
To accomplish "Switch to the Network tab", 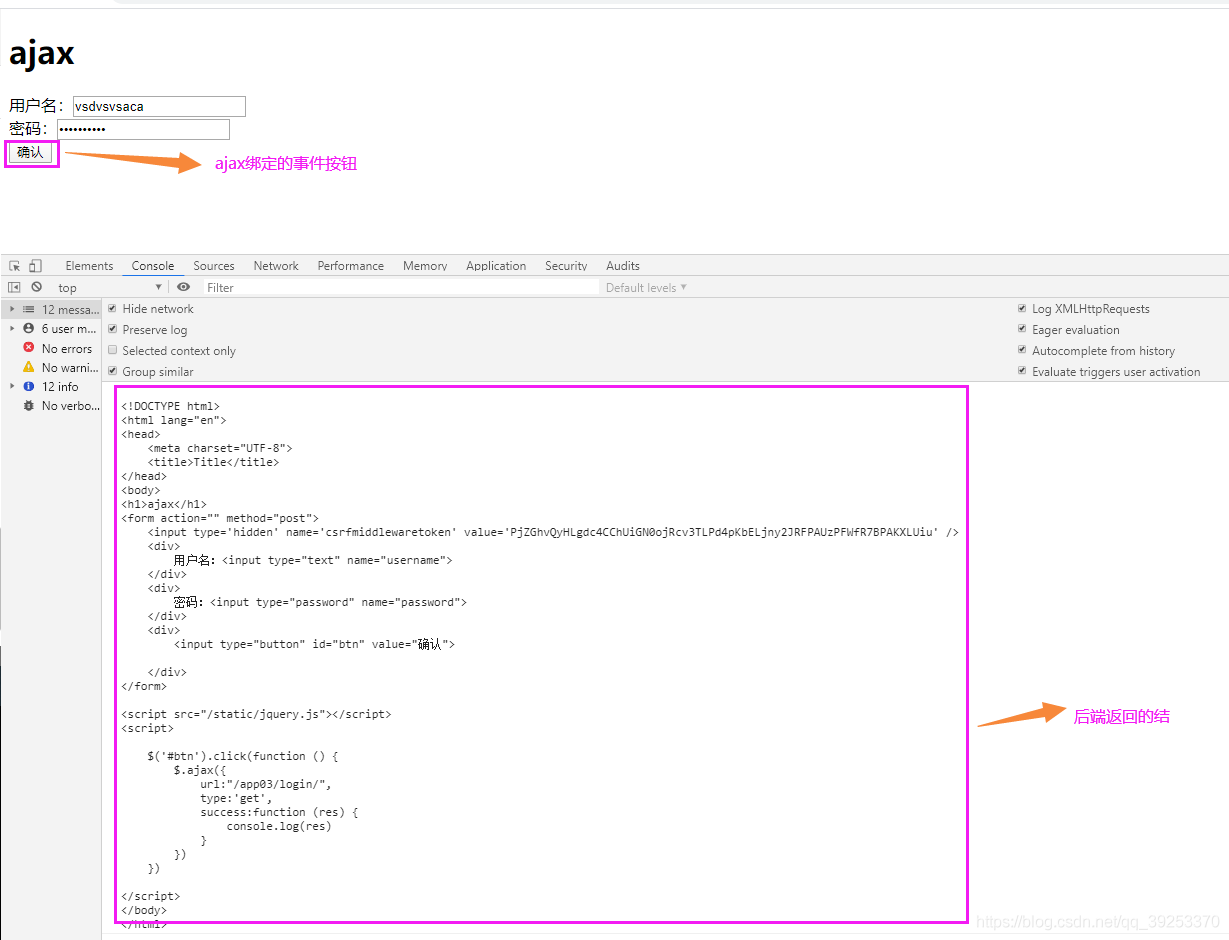I will (276, 266).
